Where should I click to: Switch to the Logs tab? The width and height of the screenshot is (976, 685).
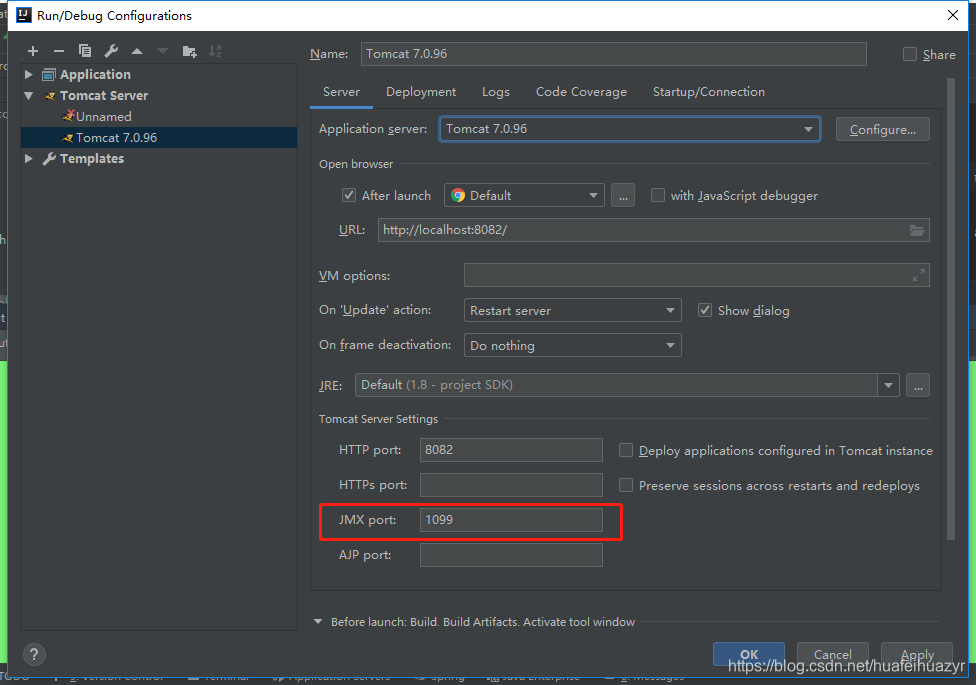pos(495,92)
